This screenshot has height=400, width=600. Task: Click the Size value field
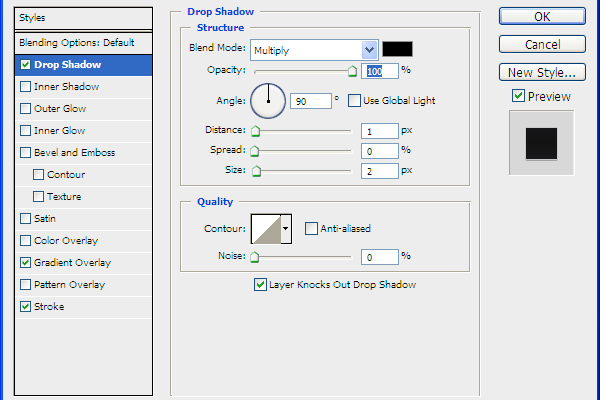380,171
